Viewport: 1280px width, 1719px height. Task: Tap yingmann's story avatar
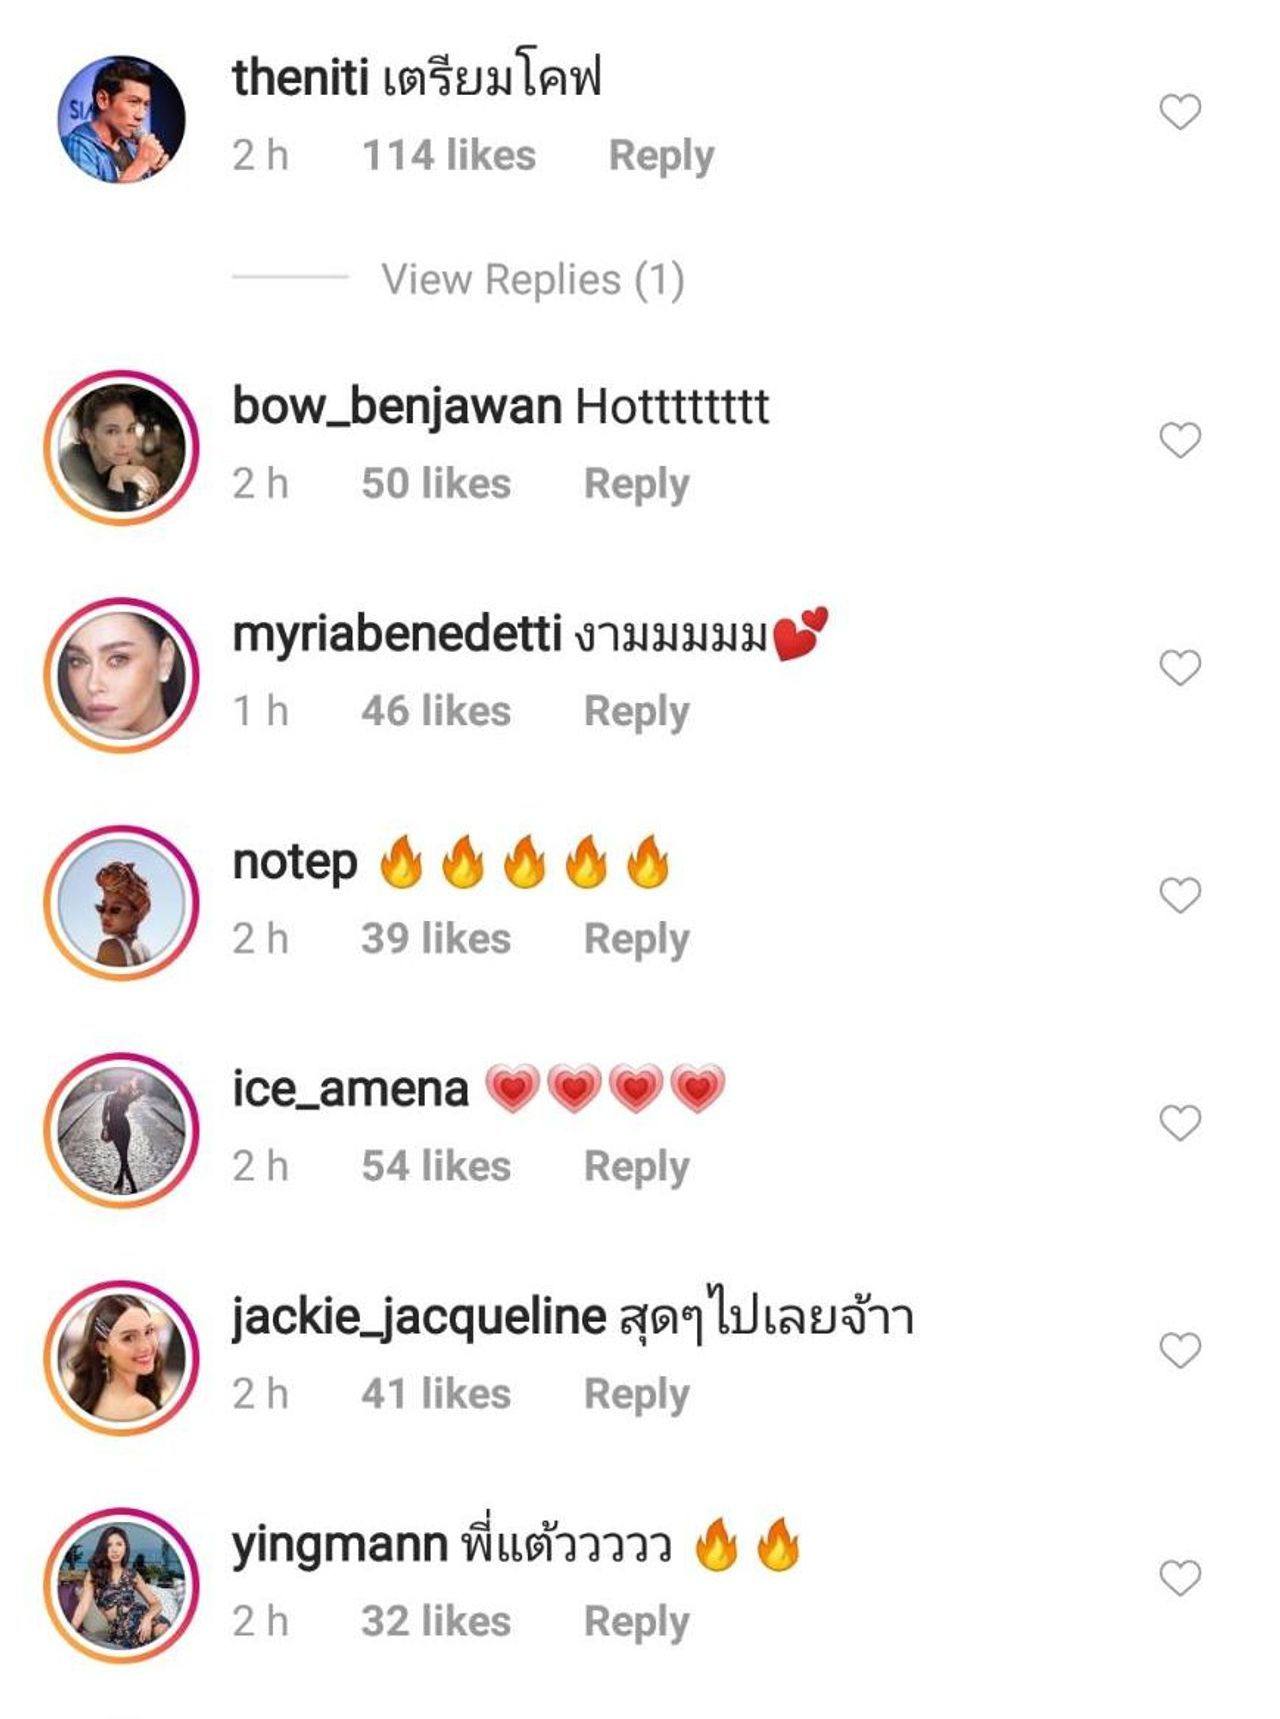coord(121,1585)
